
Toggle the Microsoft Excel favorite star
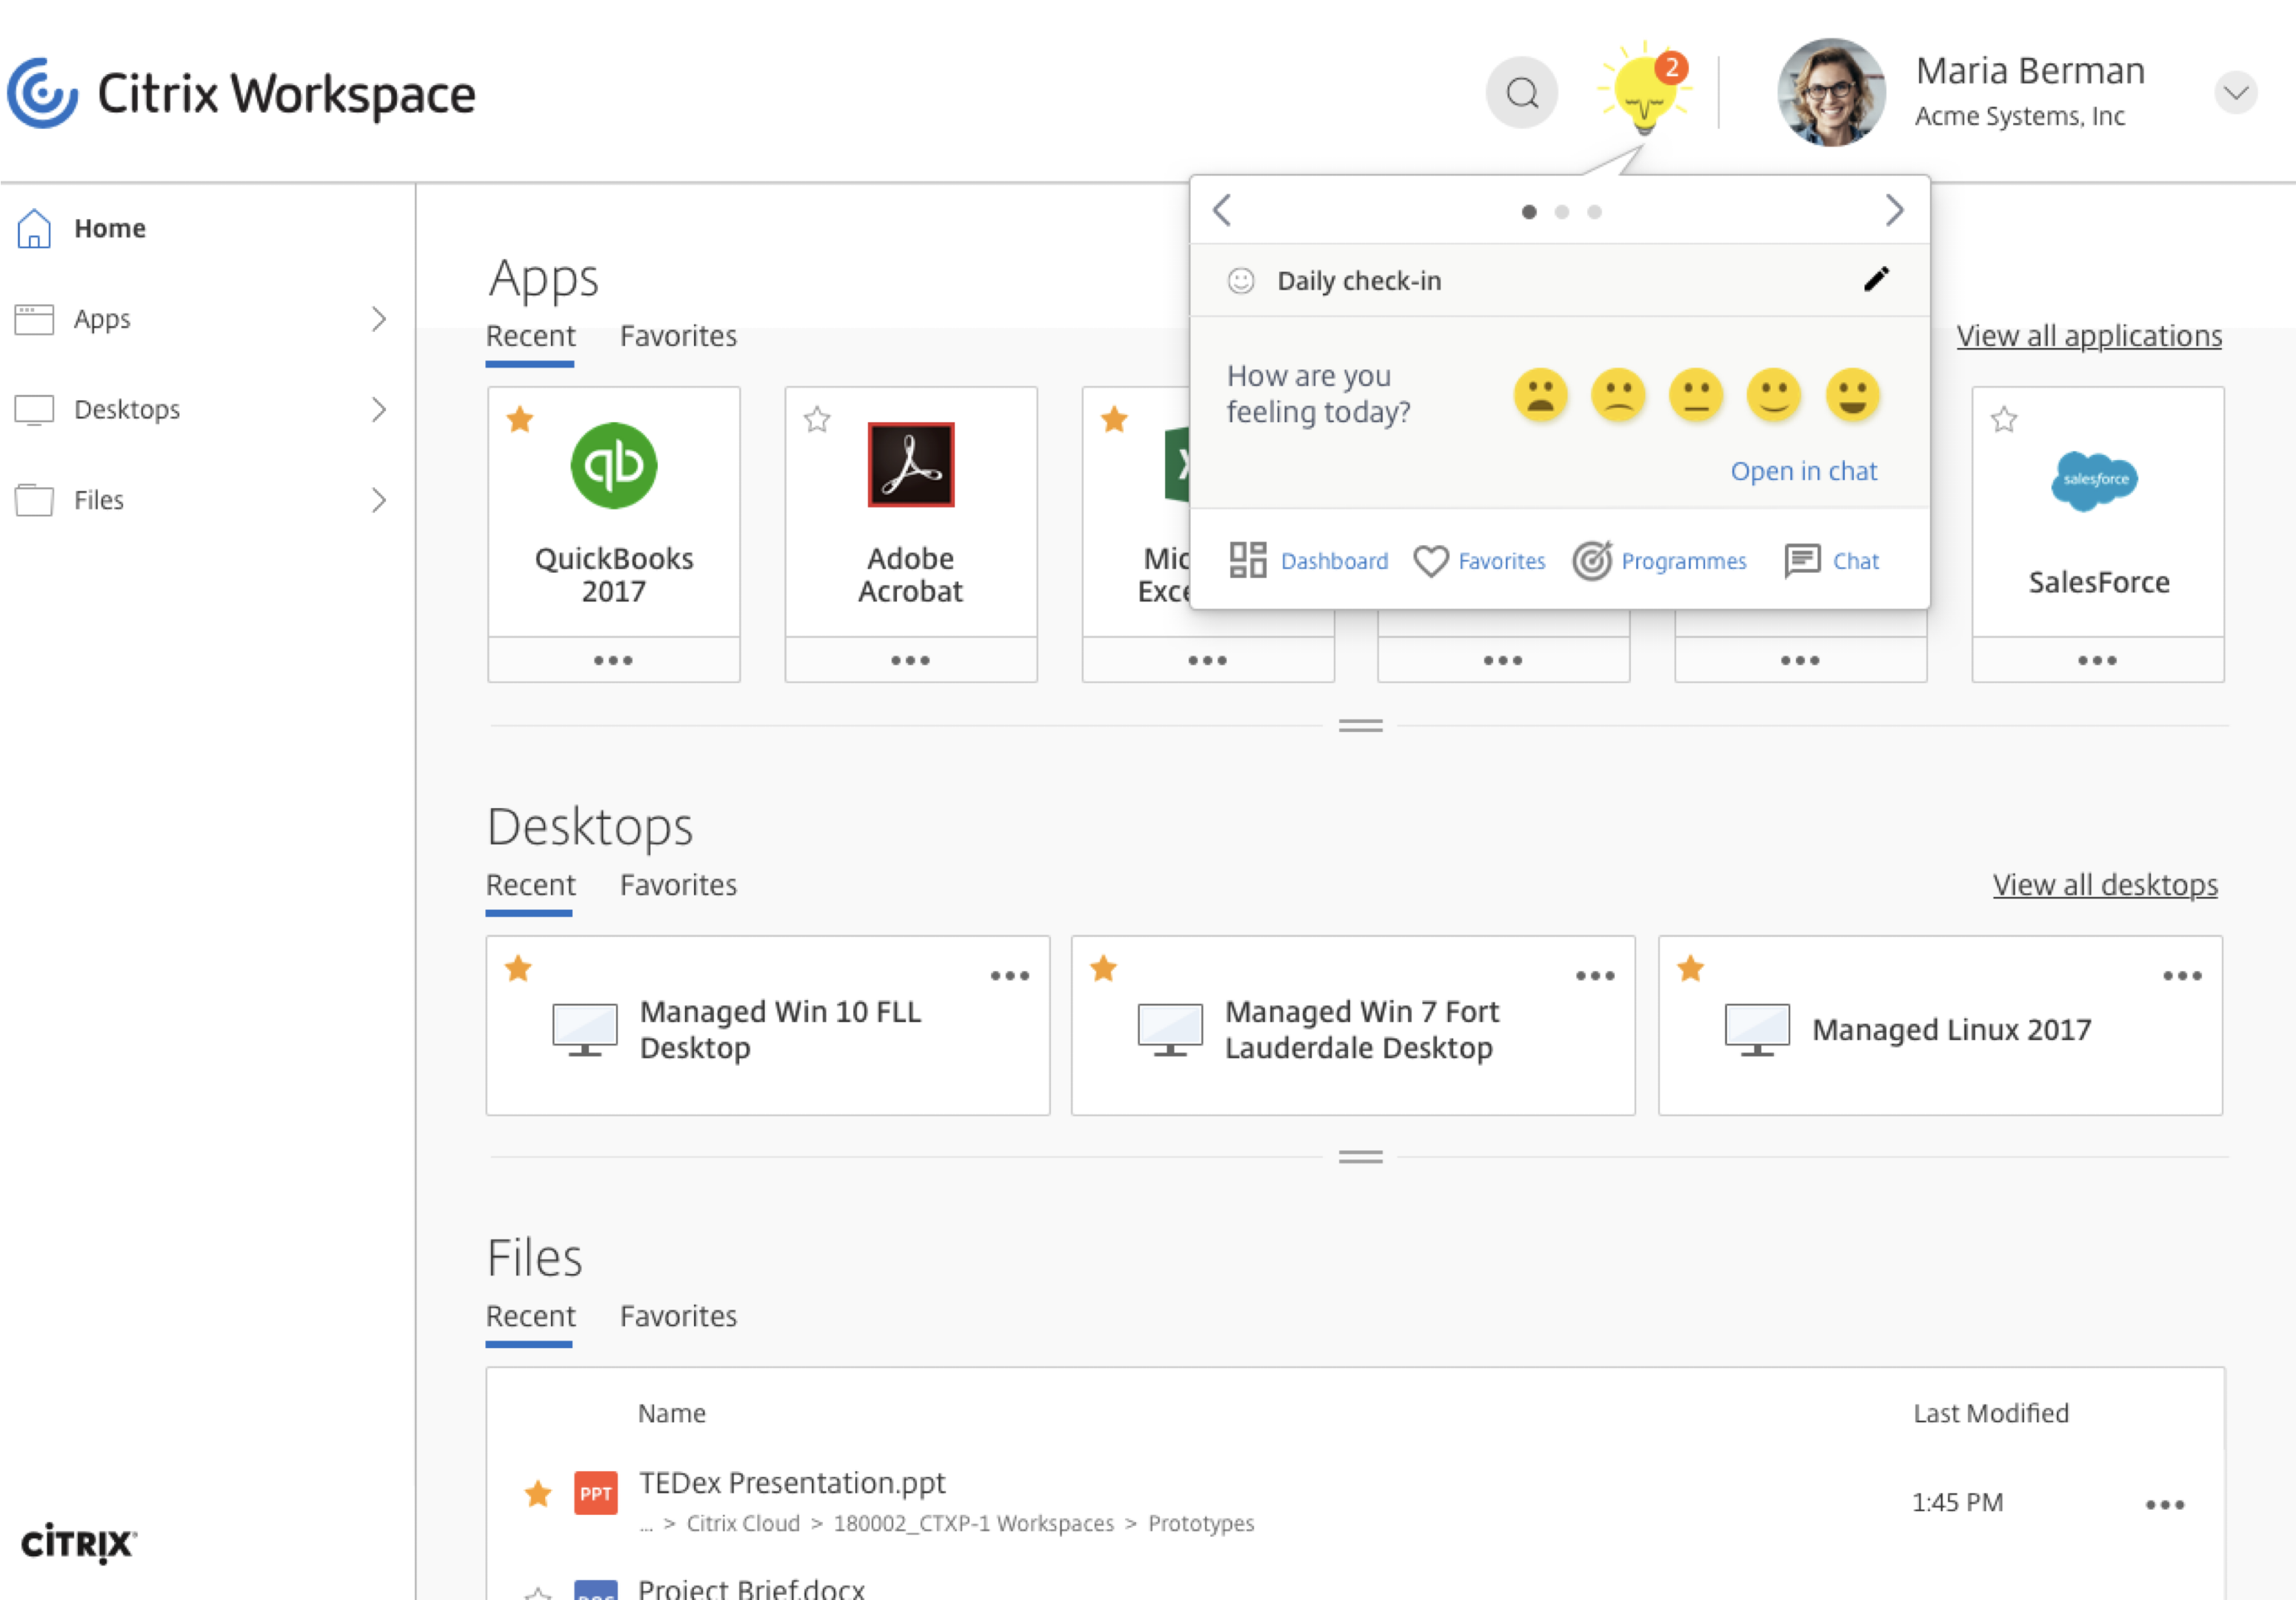click(1114, 419)
